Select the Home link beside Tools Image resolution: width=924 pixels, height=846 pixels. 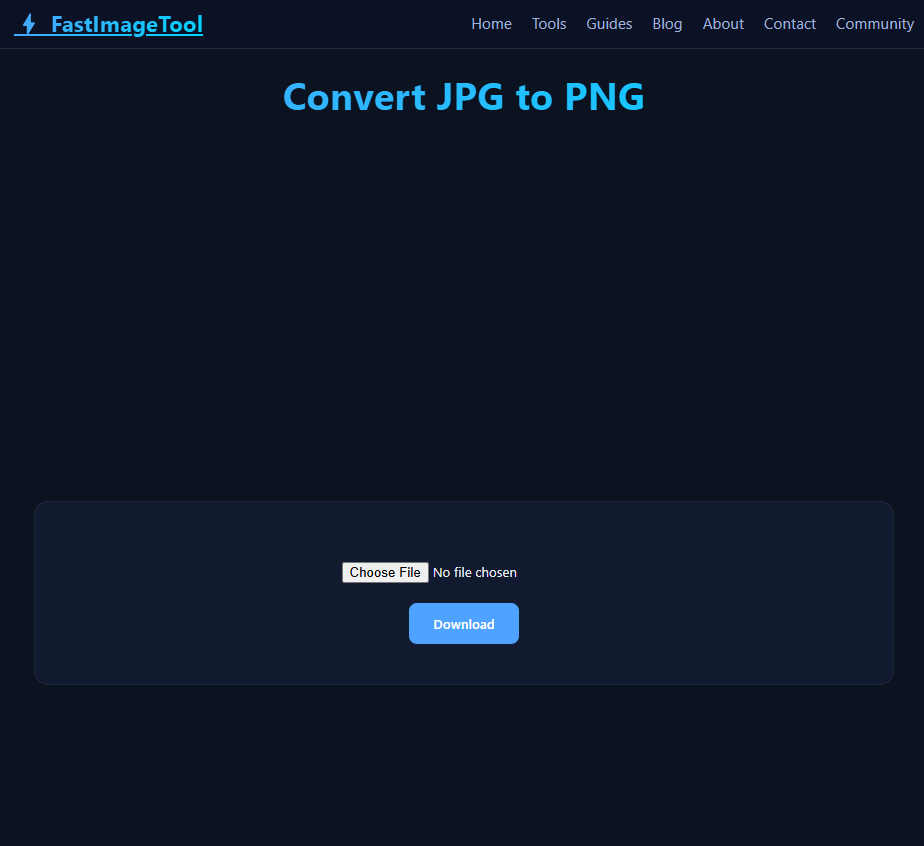[491, 24]
